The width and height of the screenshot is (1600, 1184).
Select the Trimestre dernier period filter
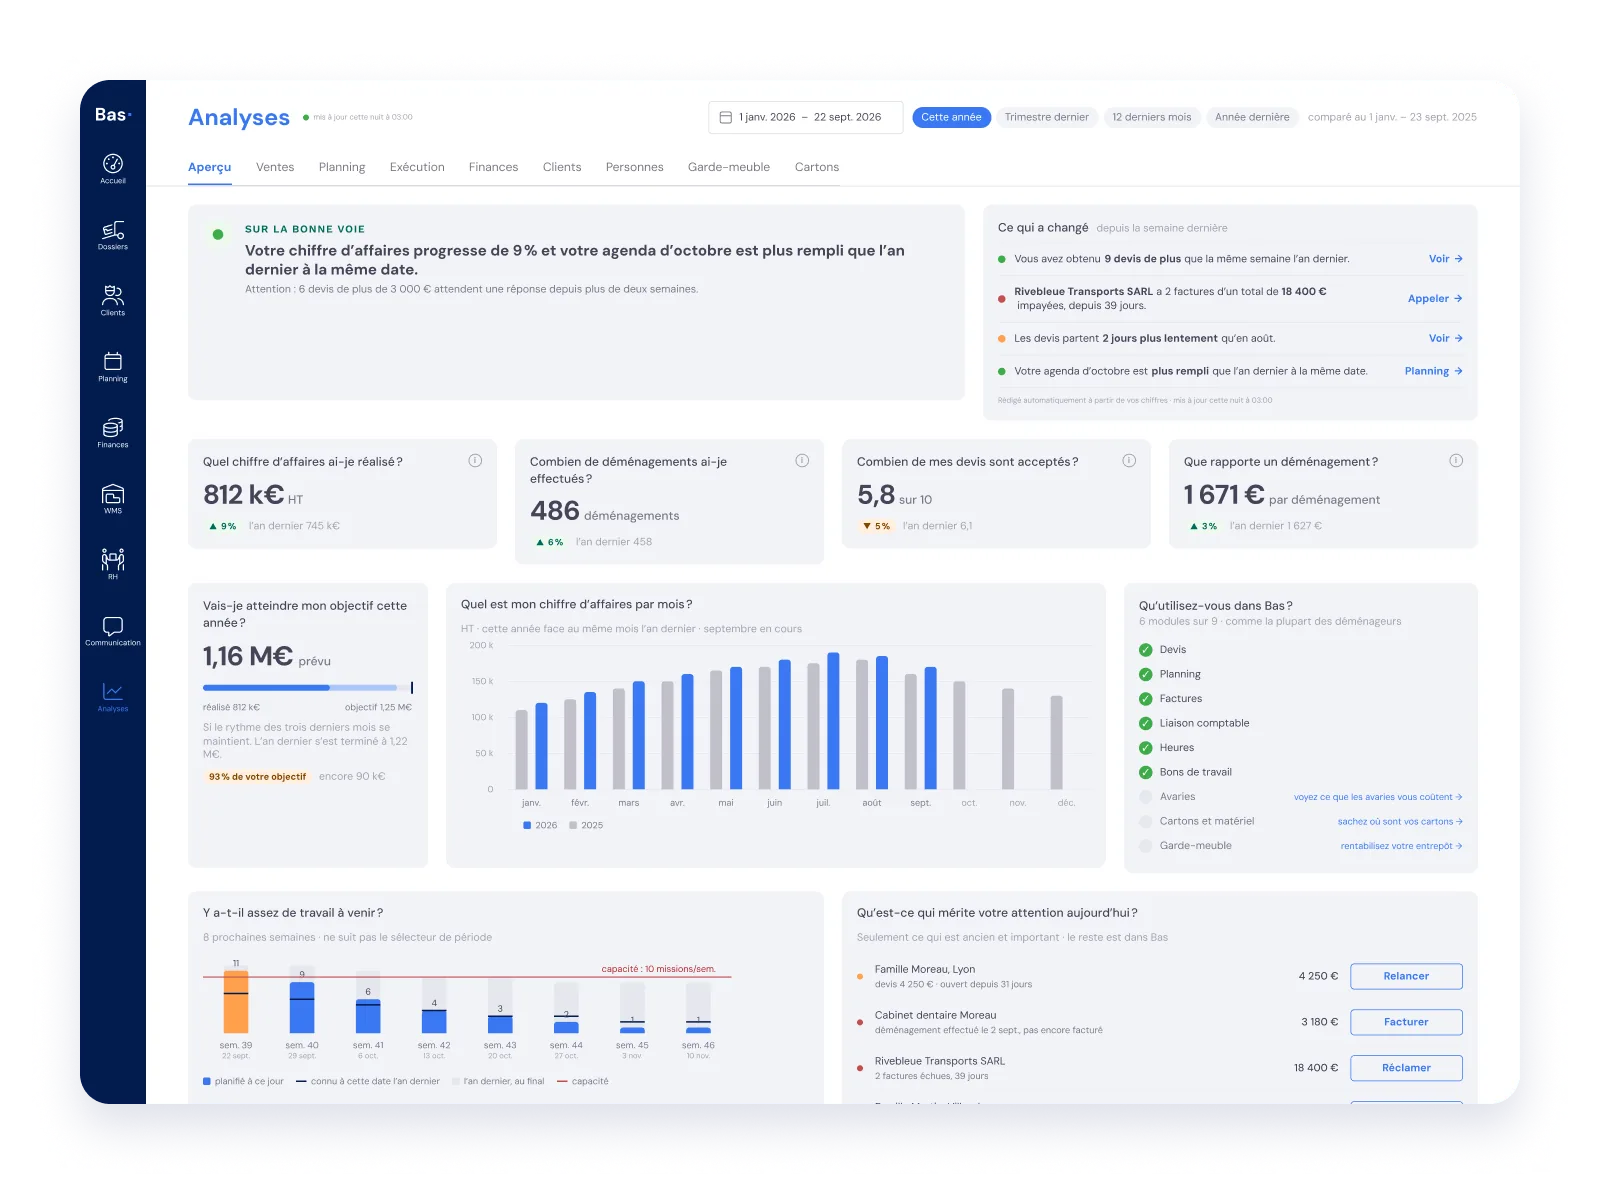1047,117
